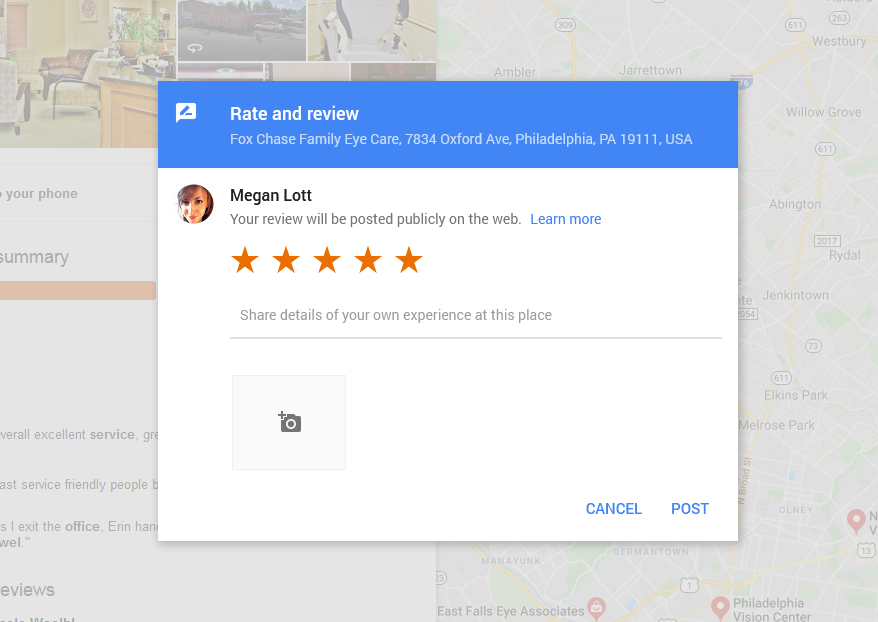Open the waiting room photo thumbnail
The image size is (878, 622).
[88, 74]
